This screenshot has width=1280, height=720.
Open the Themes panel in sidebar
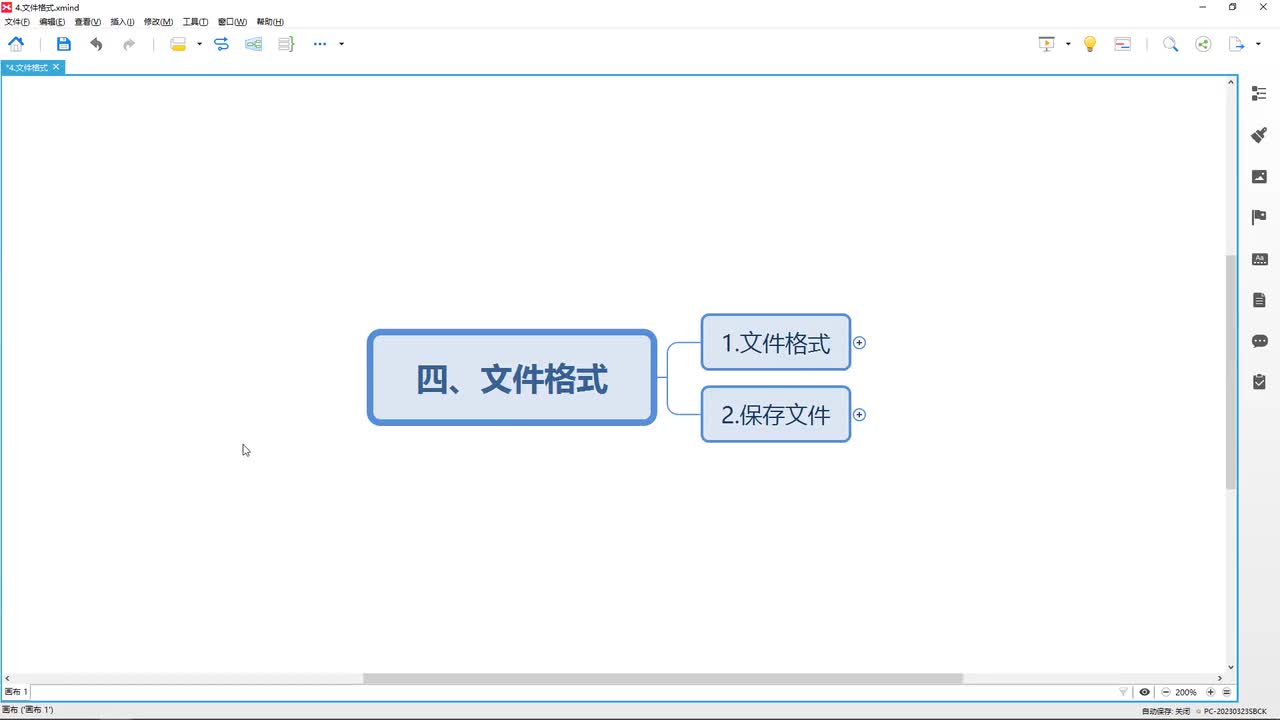point(1259,258)
